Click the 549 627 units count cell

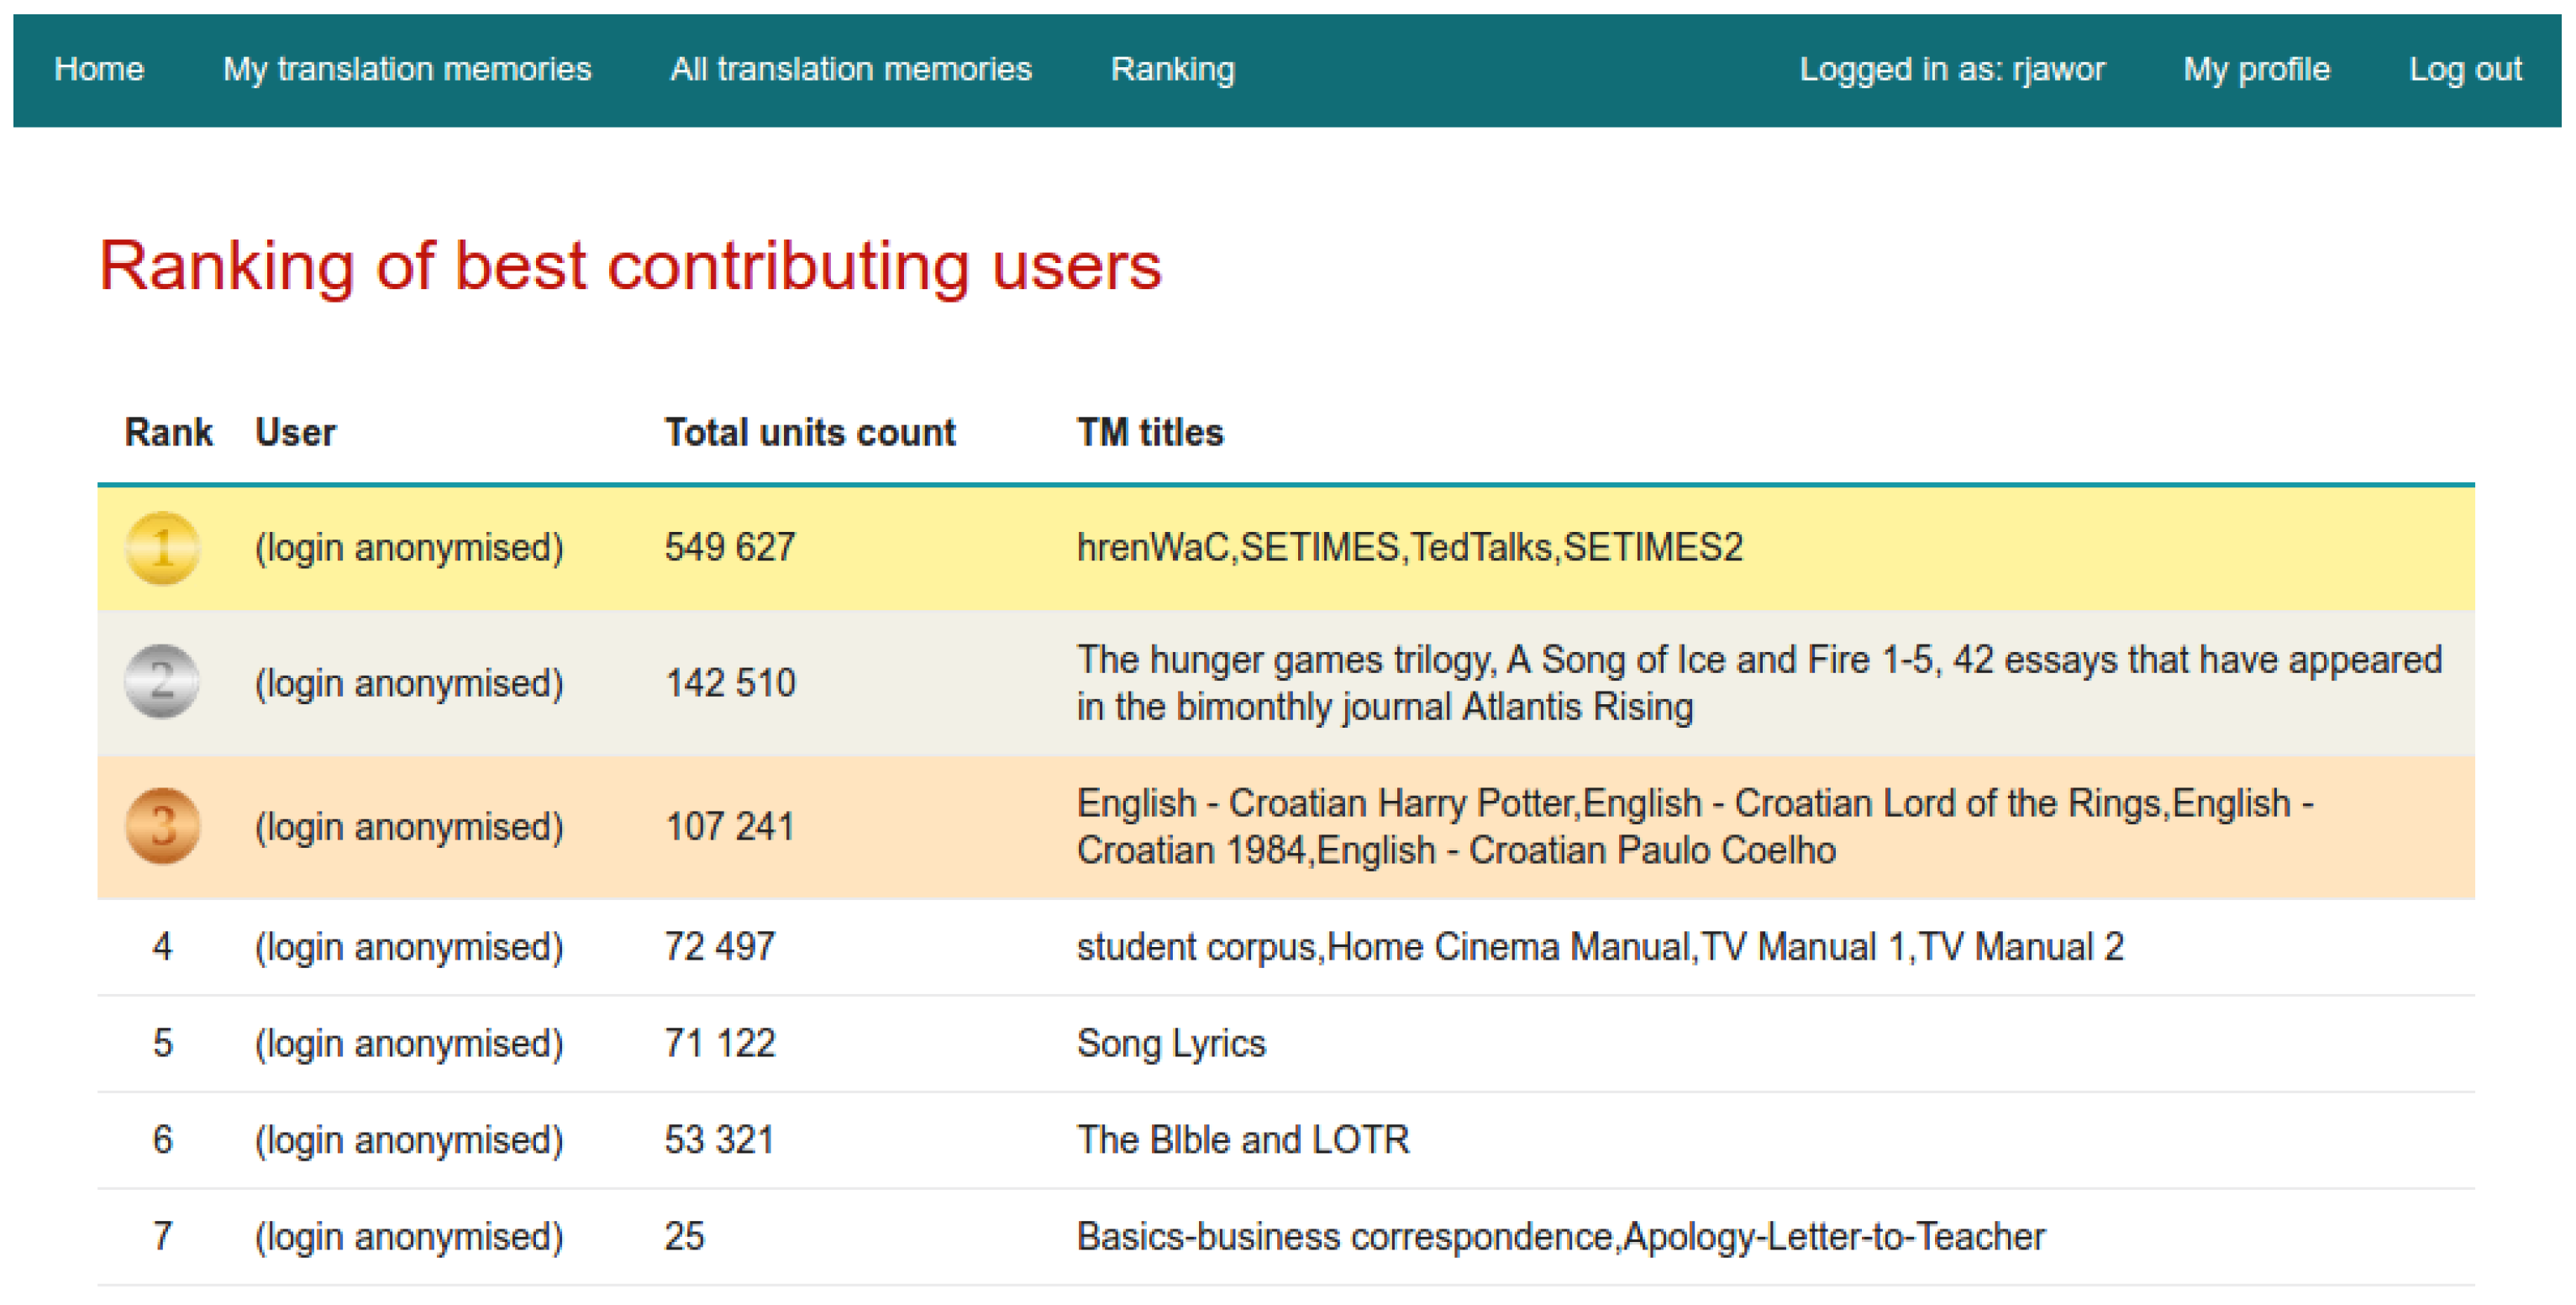point(730,548)
